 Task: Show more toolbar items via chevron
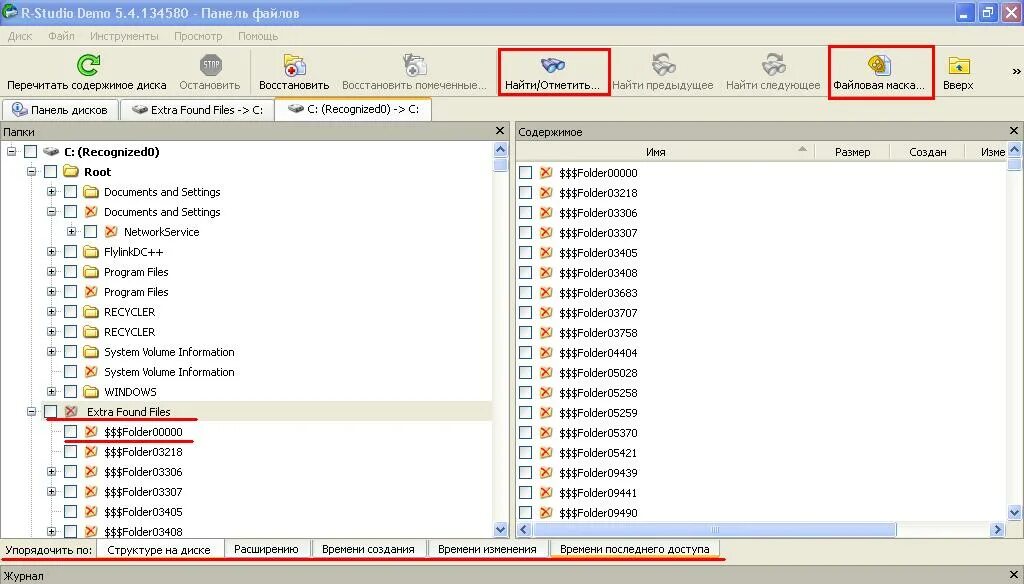(1016, 71)
